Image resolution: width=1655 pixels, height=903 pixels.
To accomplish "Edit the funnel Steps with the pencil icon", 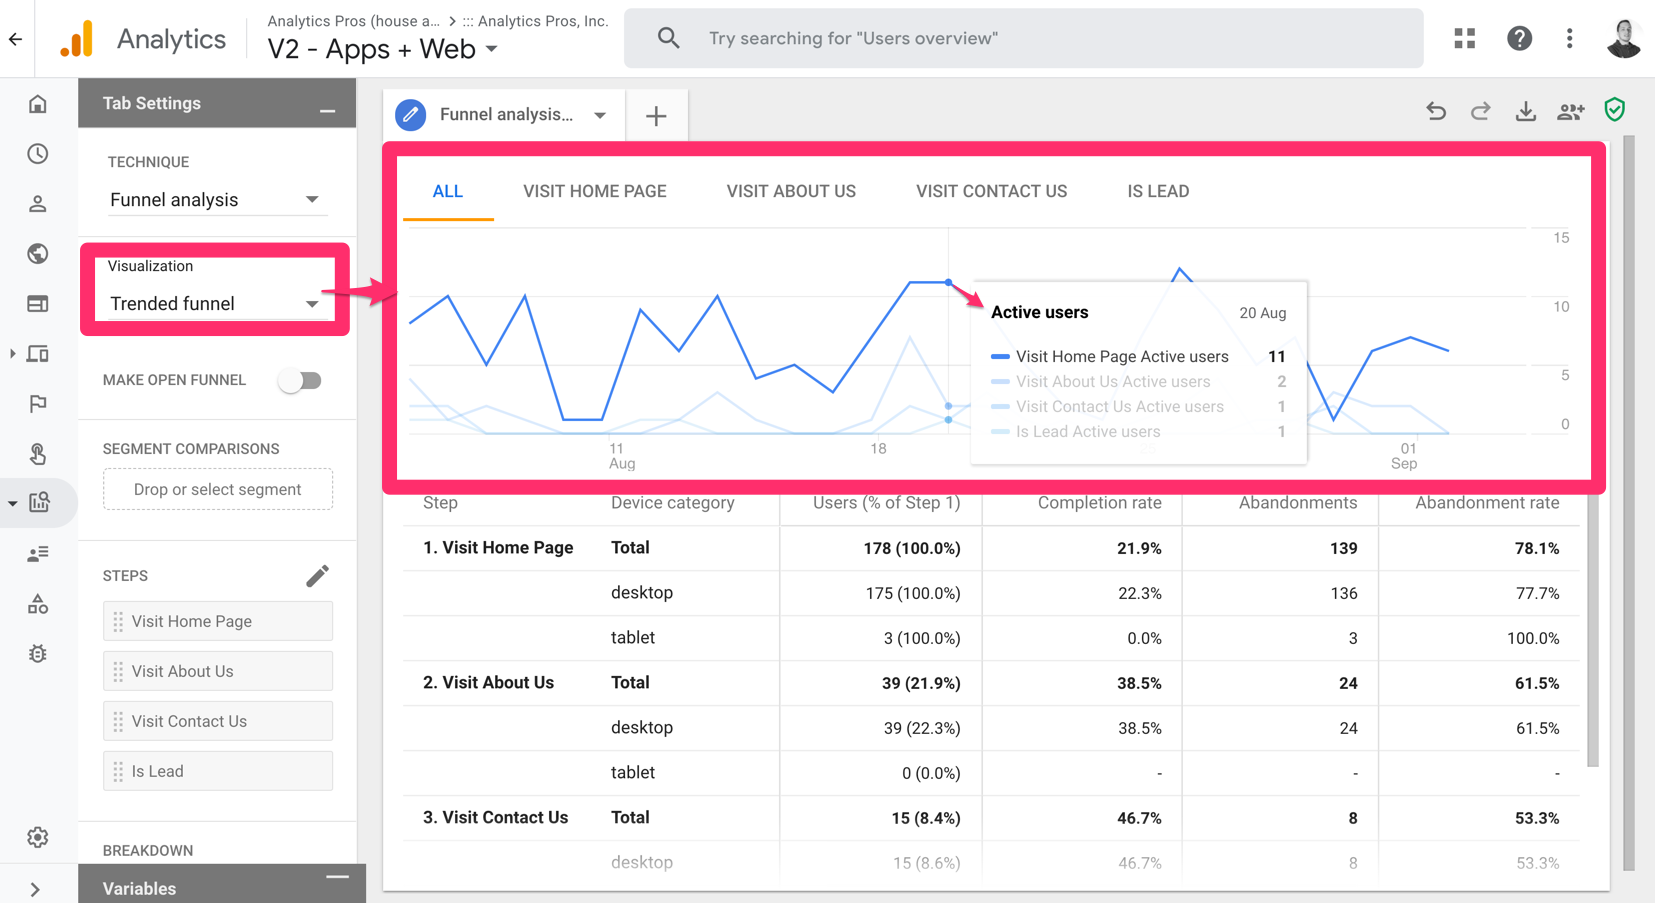I will click(x=318, y=575).
